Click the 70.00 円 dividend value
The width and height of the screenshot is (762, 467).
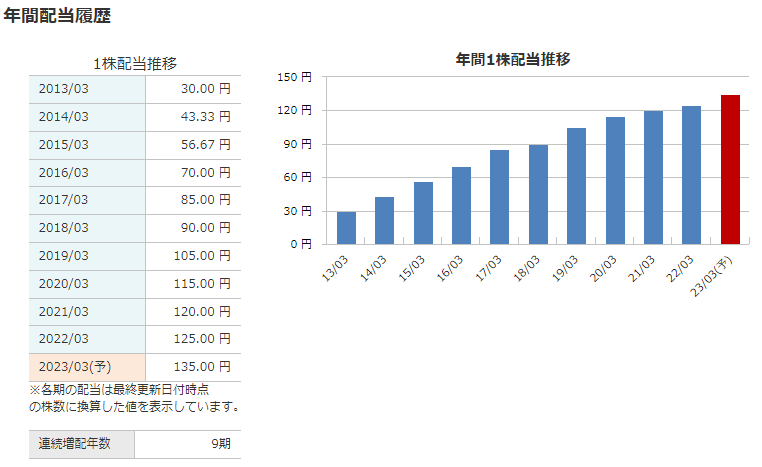click(206, 173)
